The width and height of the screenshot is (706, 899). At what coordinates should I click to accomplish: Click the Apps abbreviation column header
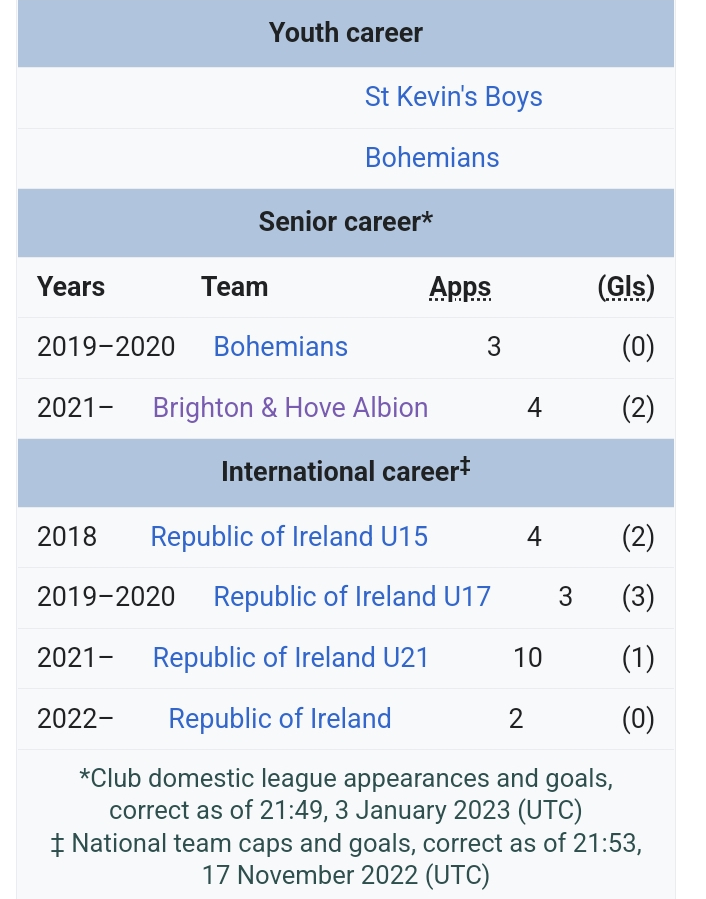coord(460,287)
